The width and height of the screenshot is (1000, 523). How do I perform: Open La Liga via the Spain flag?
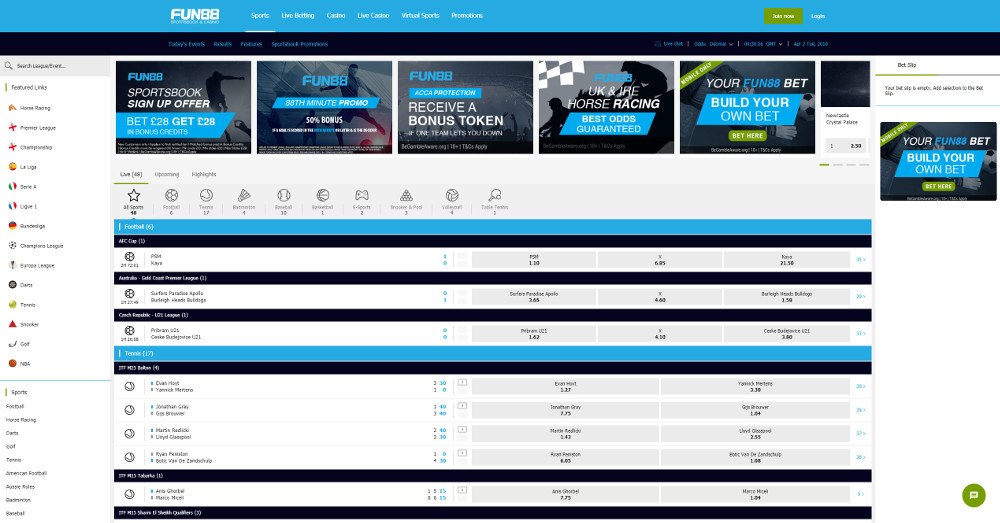pos(12,166)
